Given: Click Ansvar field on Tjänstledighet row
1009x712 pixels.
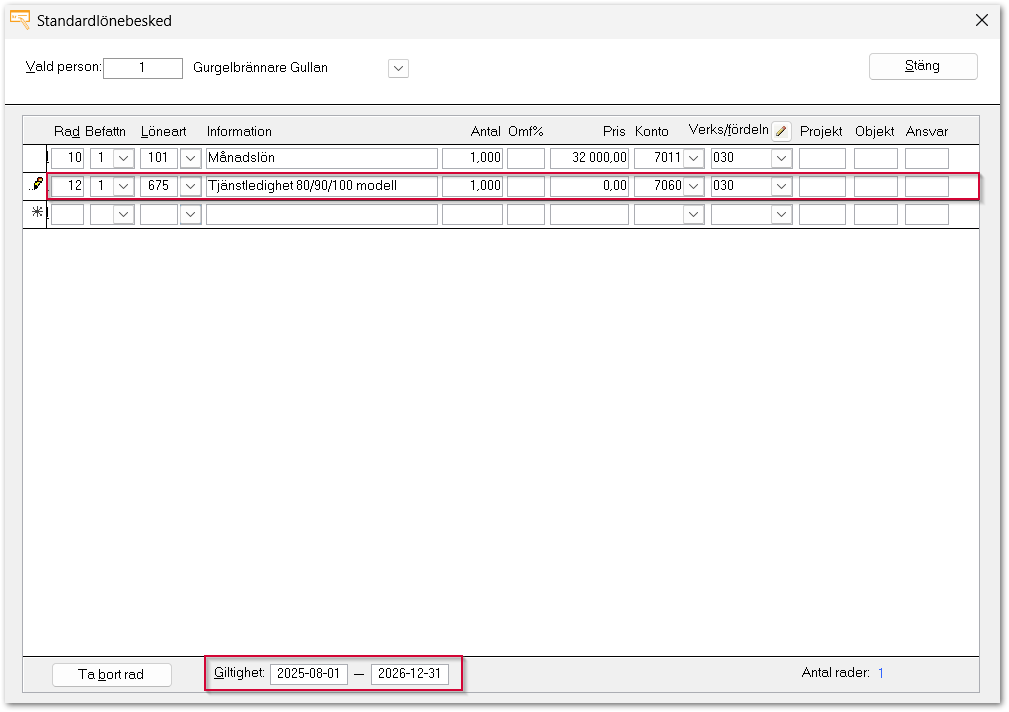Looking at the screenshot, I should pos(927,186).
